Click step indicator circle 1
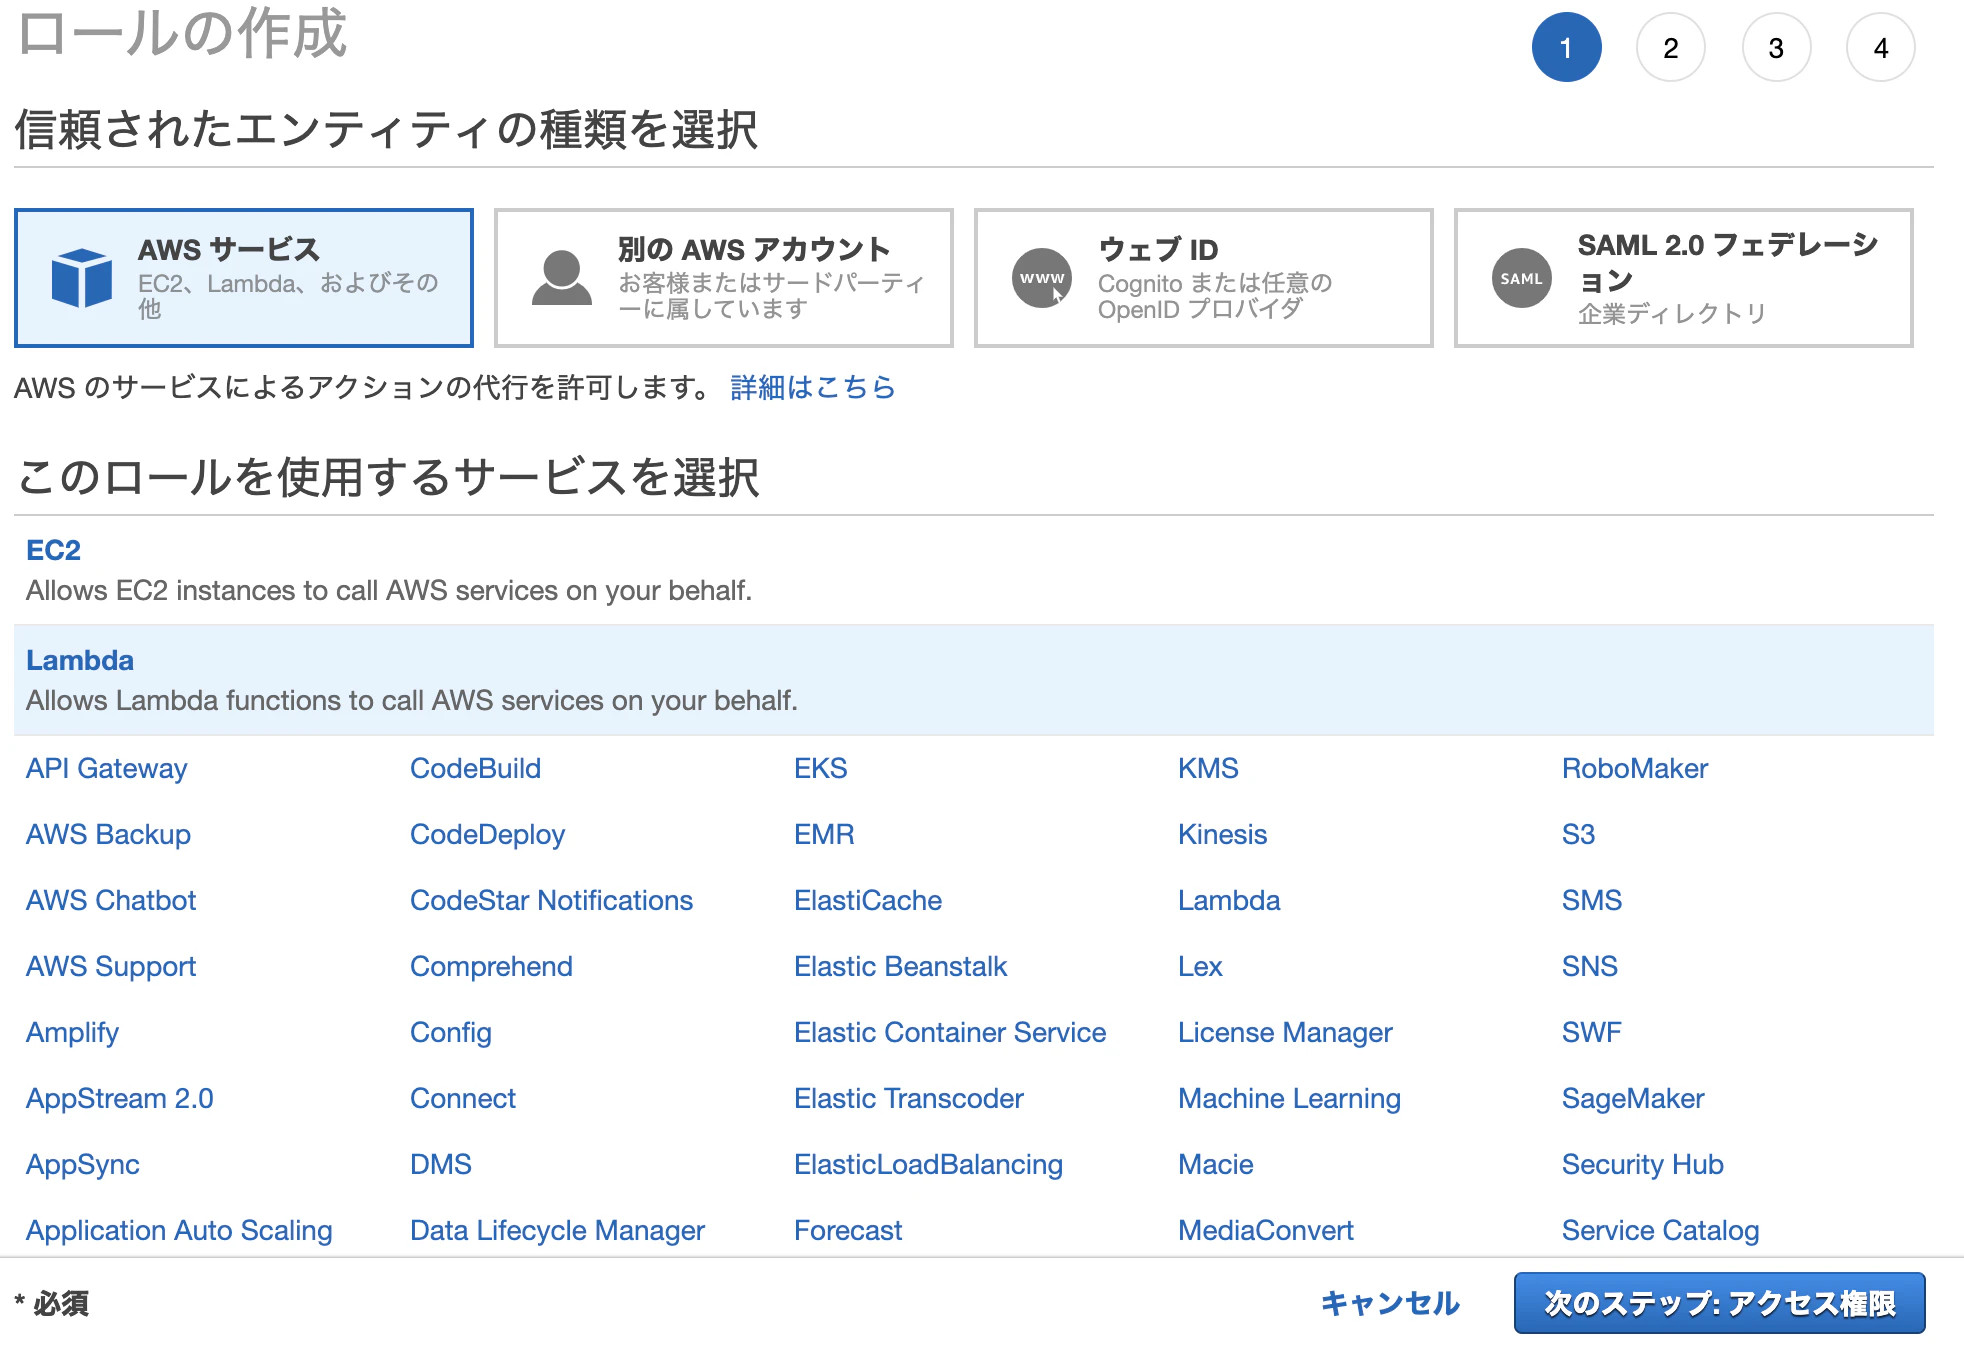Screen dimensions: 1964x1348 (x=1567, y=46)
